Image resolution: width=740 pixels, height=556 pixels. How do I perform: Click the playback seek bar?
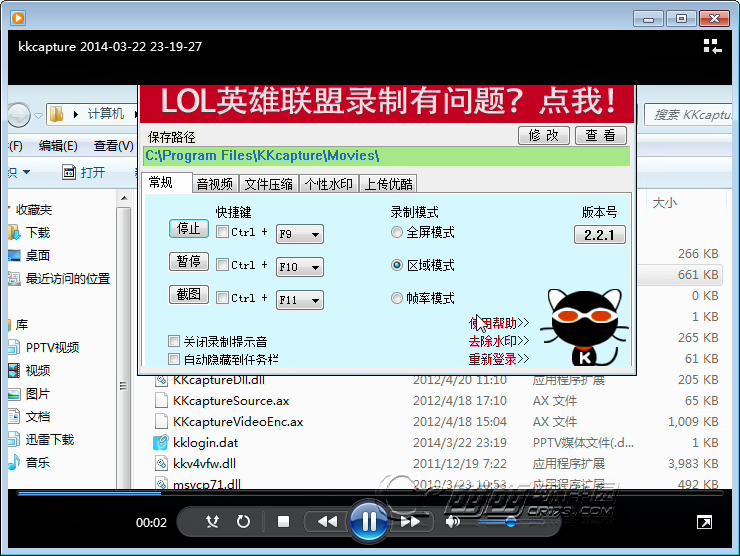click(x=370, y=493)
